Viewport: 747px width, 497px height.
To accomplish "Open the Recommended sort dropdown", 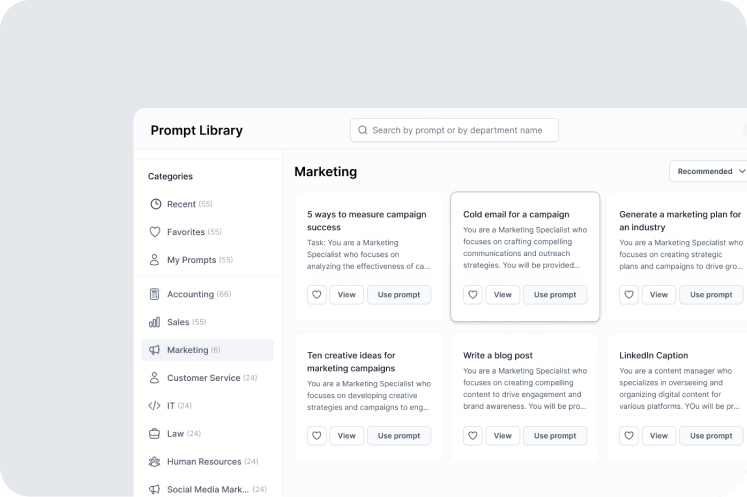I will 707,171.
